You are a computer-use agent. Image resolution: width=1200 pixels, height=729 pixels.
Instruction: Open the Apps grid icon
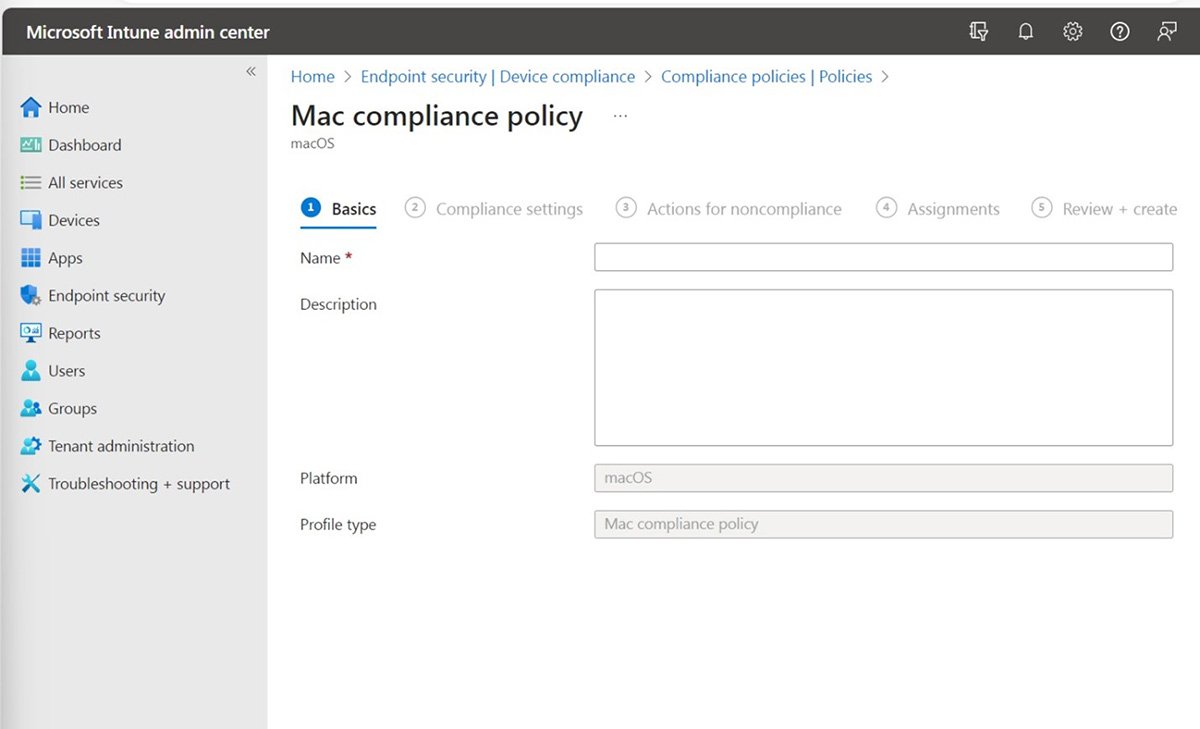pos(31,258)
